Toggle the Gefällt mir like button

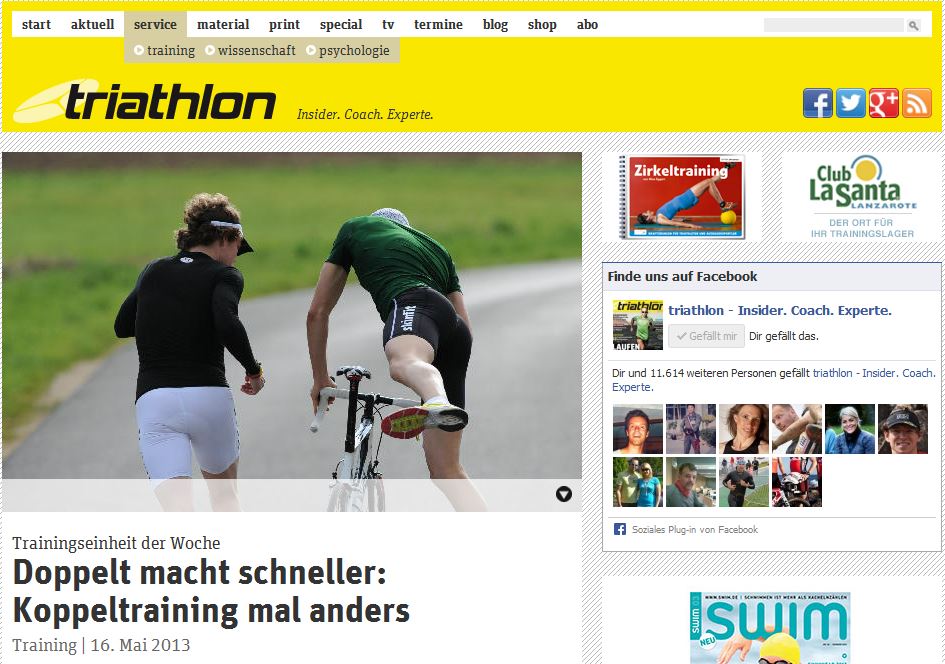point(706,336)
